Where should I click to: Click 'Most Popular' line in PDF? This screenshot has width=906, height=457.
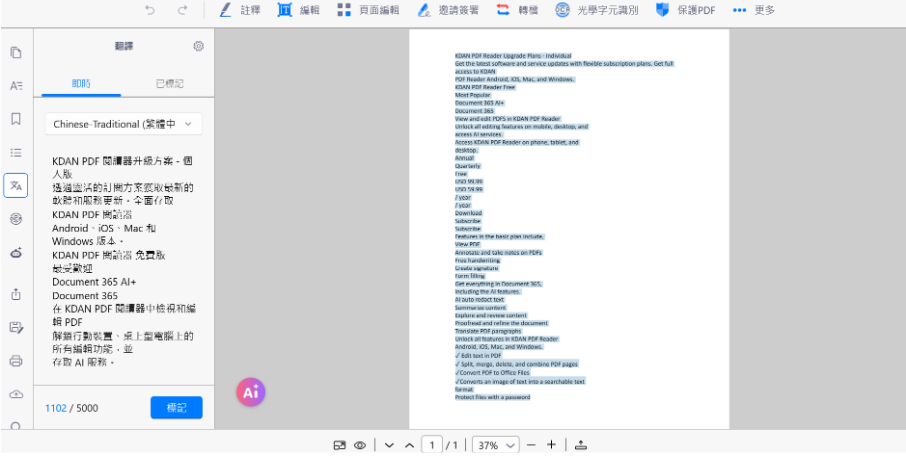coord(472,95)
